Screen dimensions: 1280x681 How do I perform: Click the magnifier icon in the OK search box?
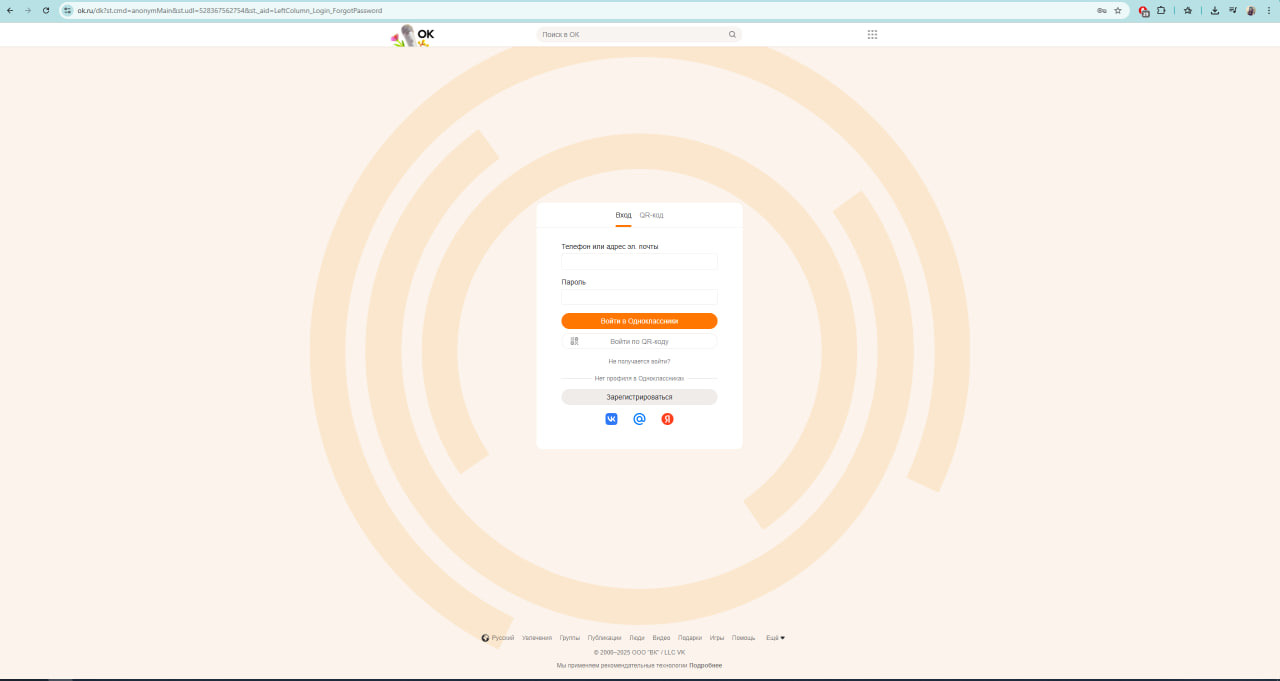[x=732, y=35]
